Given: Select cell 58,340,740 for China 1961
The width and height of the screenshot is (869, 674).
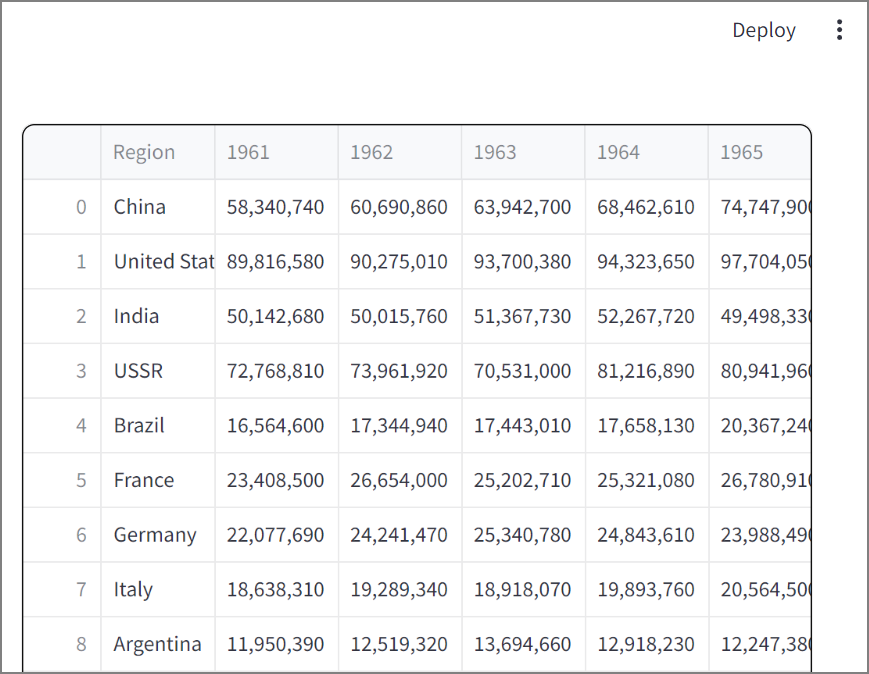Looking at the screenshot, I should (277, 207).
